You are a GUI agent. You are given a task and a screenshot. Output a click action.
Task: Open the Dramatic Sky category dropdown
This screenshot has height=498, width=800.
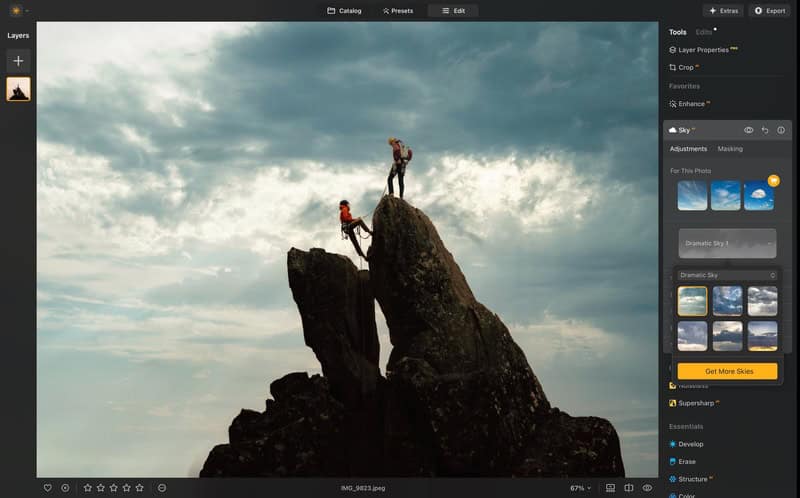[727, 275]
